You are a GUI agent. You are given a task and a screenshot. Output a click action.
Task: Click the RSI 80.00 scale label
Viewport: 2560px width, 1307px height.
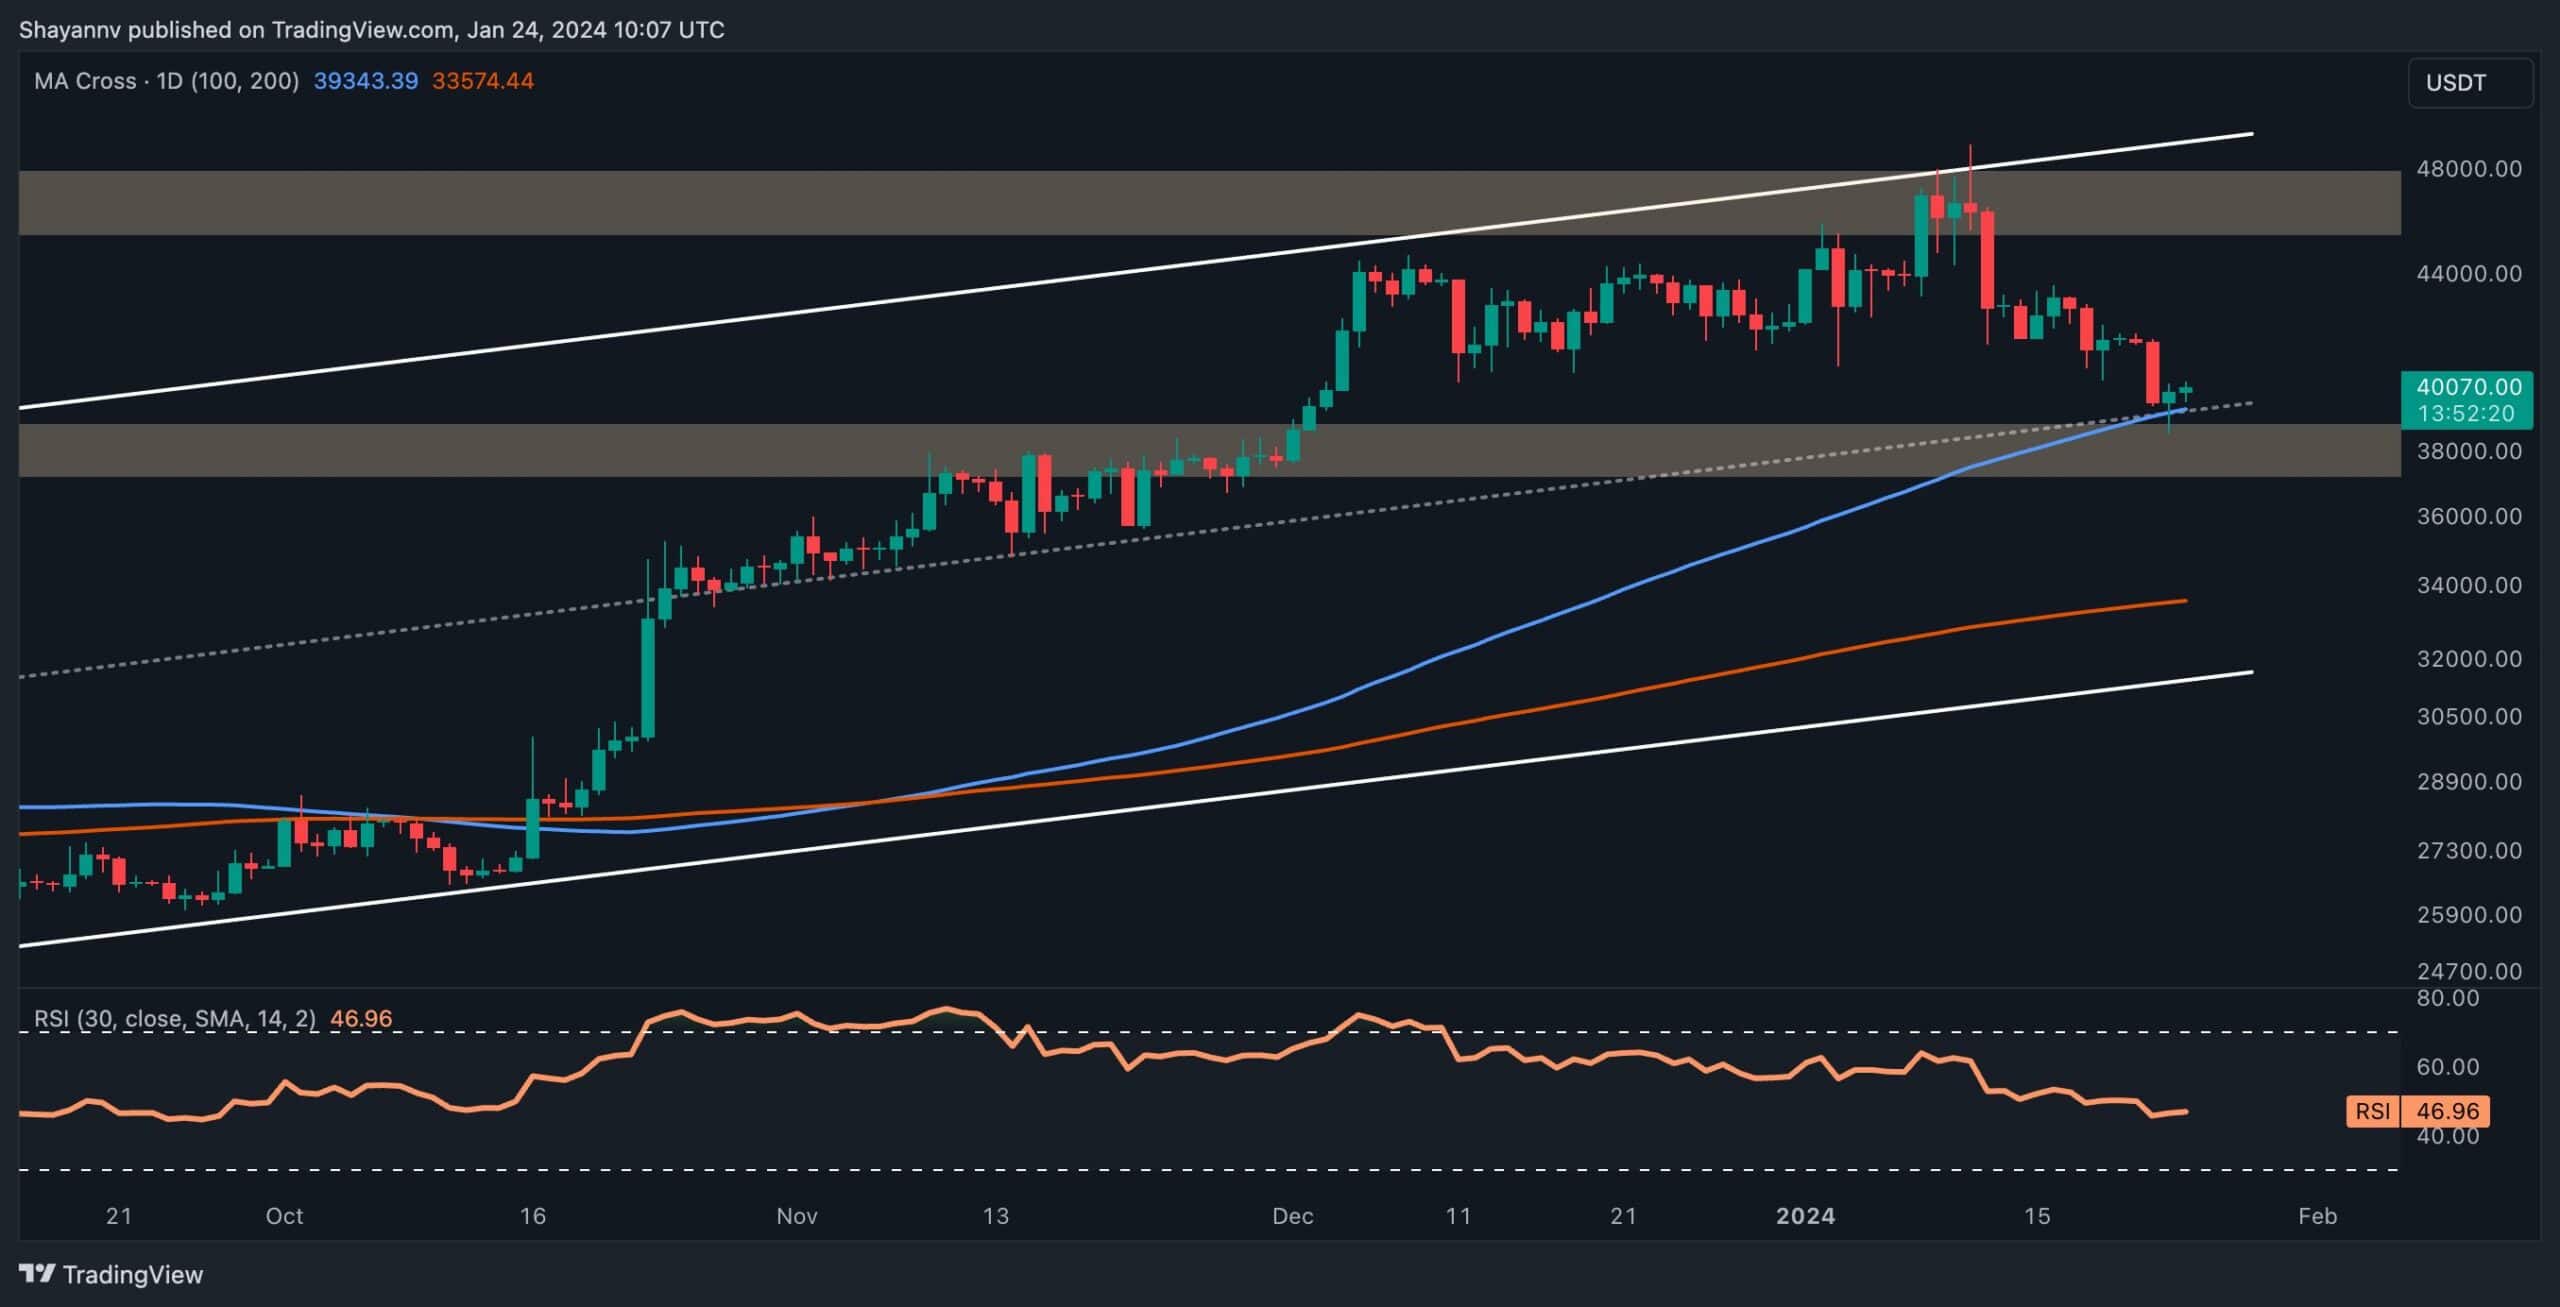2447,998
